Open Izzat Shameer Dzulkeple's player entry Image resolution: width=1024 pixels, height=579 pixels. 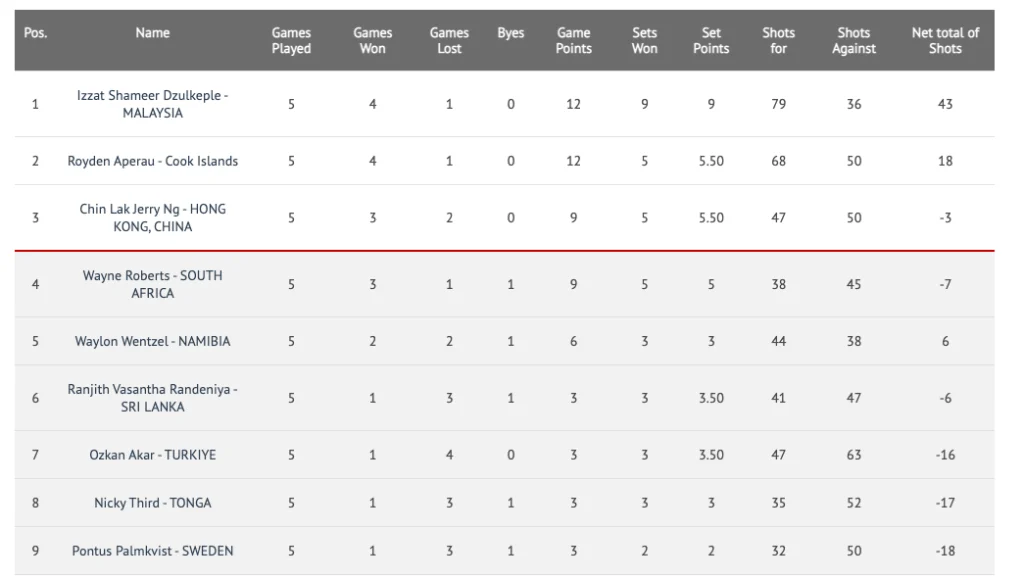[x=153, y=104]
